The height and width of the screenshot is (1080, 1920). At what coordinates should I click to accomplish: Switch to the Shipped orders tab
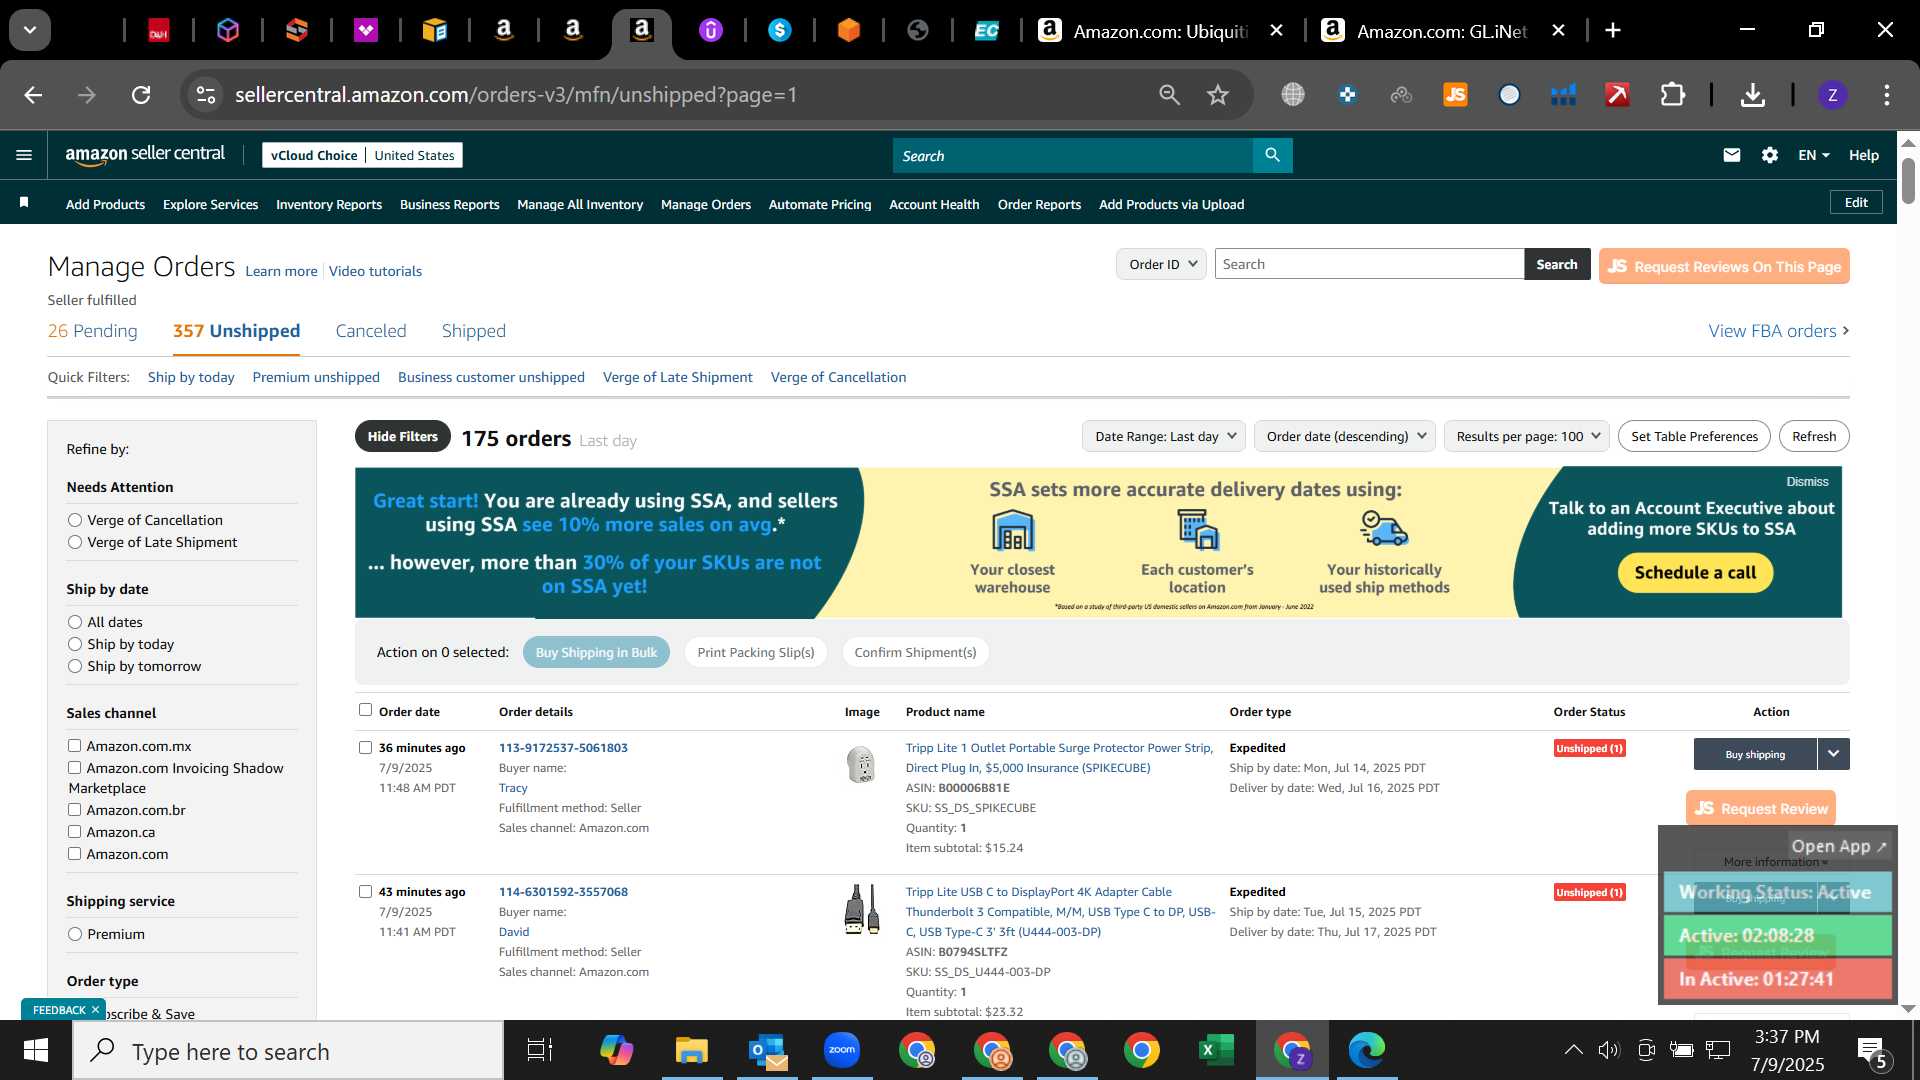pyautogui.click(x=474, y=331)
